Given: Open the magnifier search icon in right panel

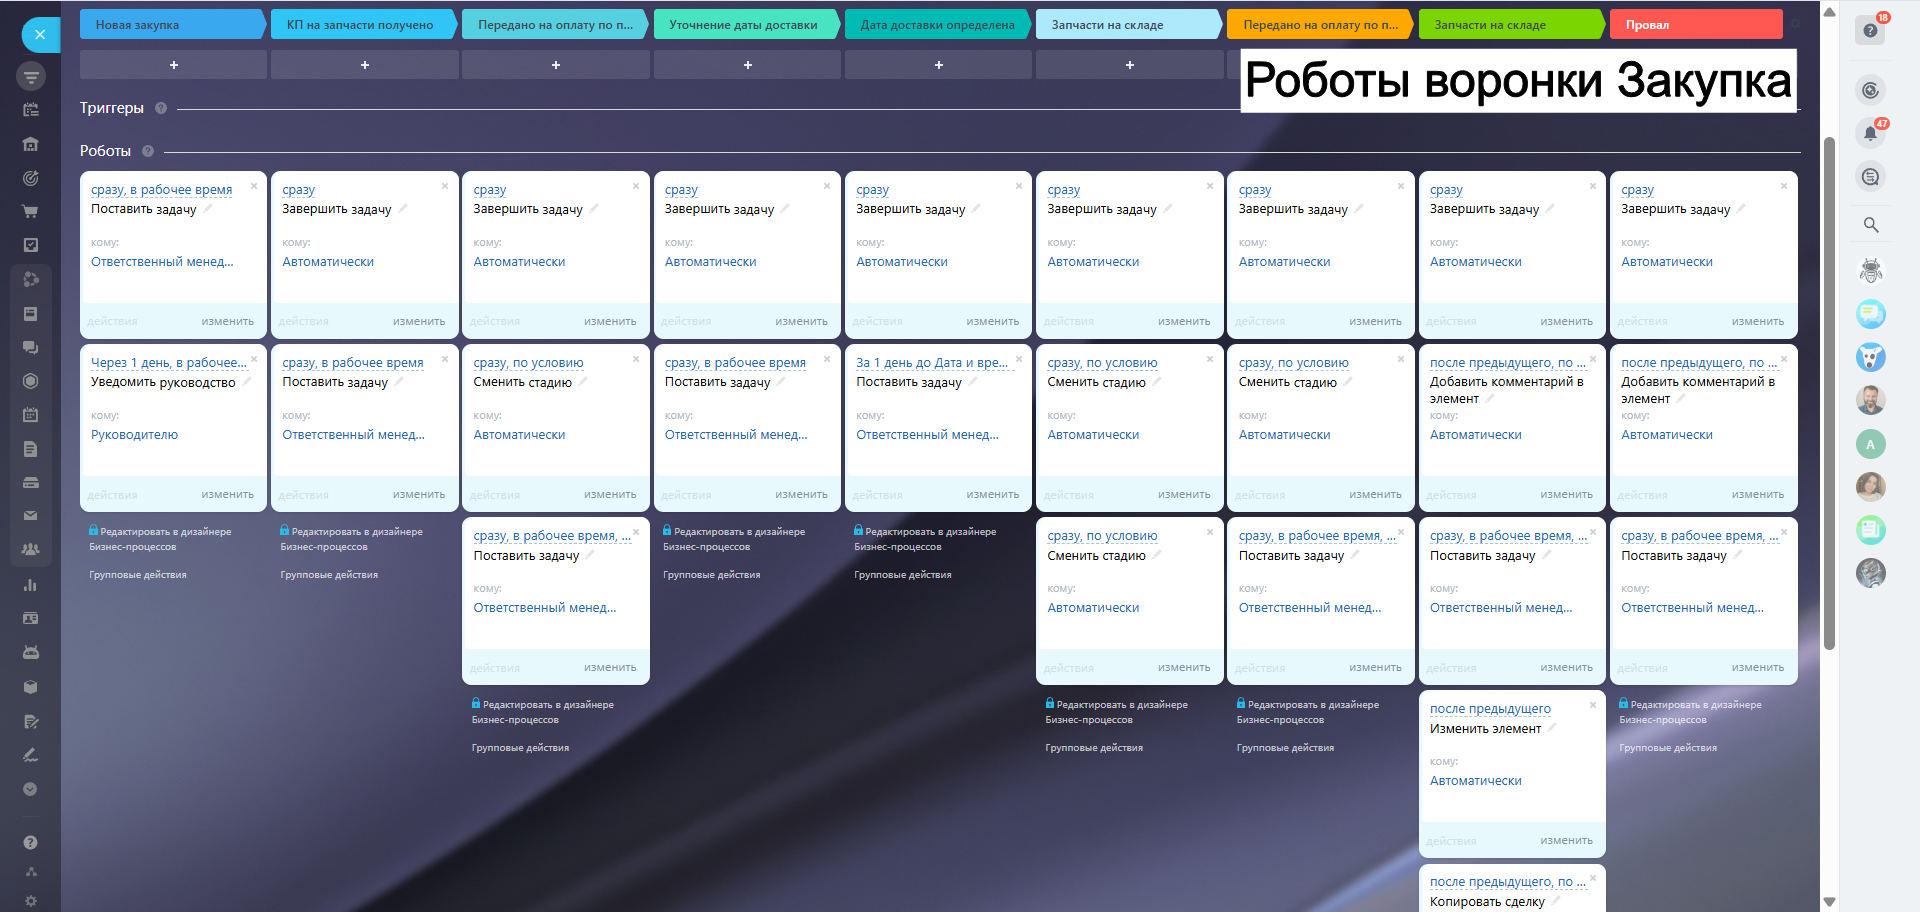Looking at the screenshot, I should pos(1871,225).
